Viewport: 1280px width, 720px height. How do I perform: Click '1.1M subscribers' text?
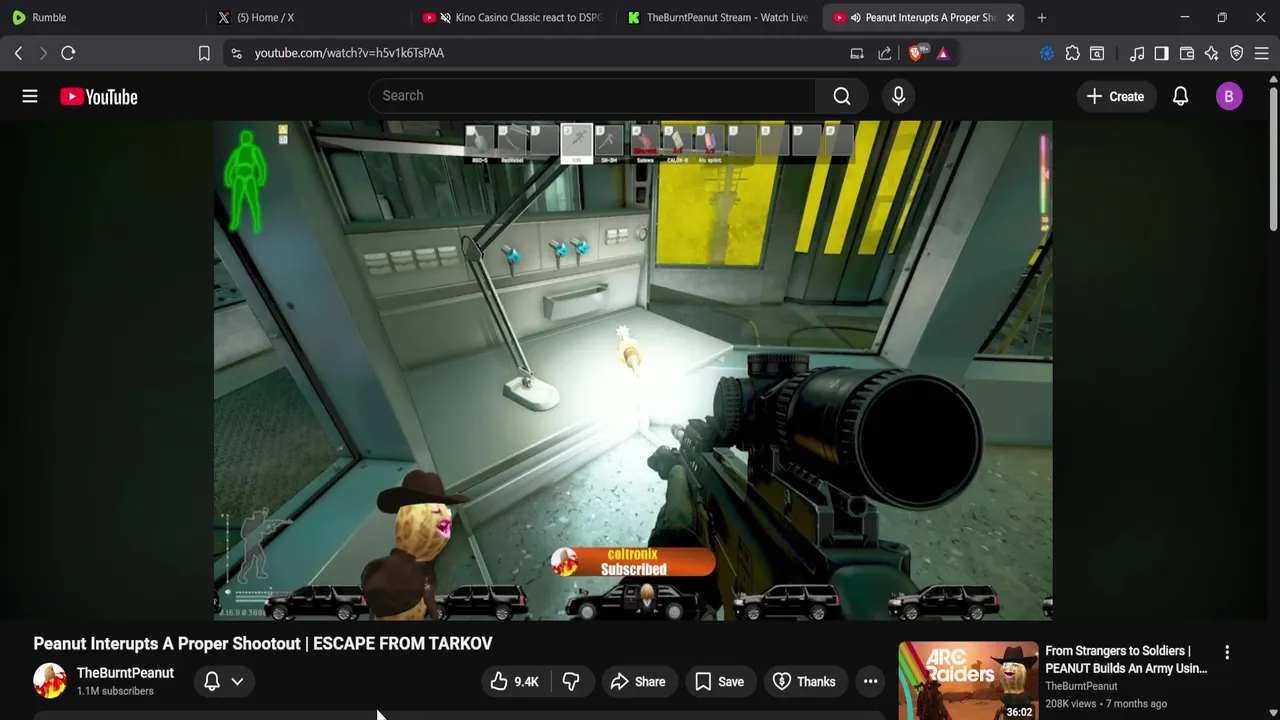(x=115, y=691)
